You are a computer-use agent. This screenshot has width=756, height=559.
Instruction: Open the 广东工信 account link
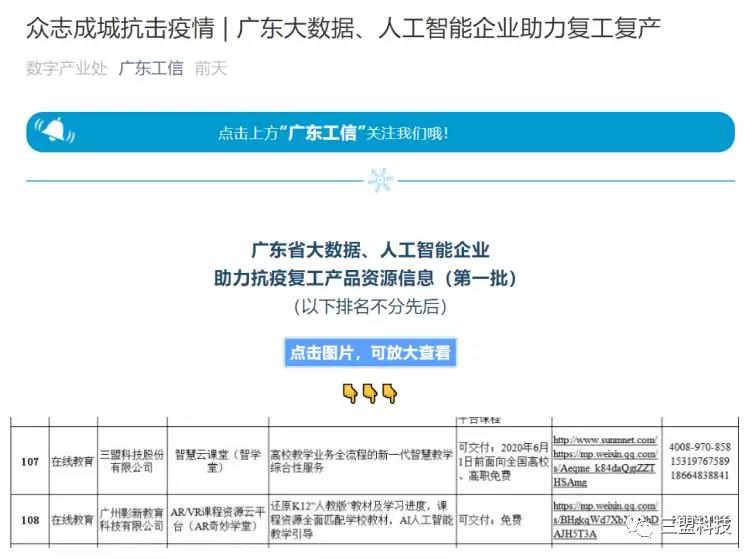click(x=151, y=68)
